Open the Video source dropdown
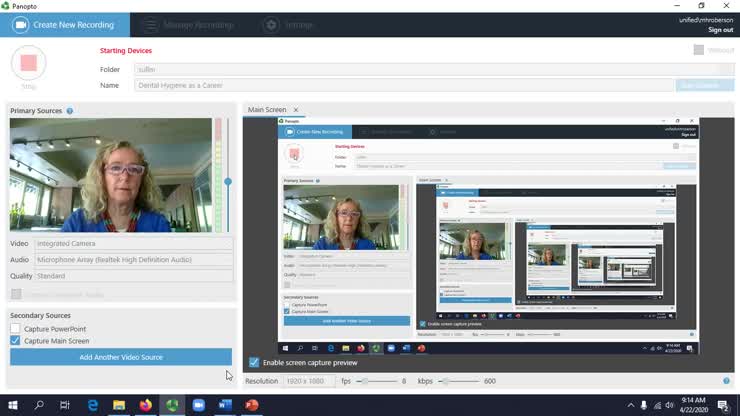The image size is (740, 416). click(x=133, y=243)
